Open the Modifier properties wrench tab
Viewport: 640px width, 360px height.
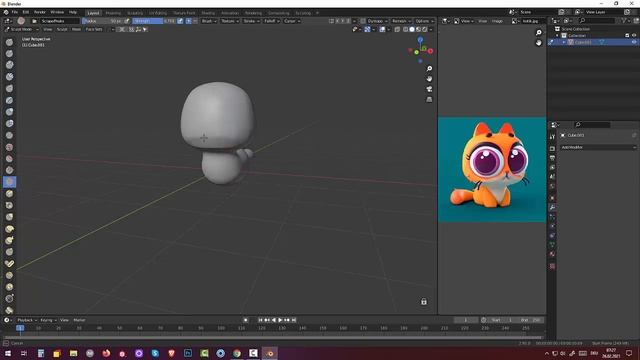(552, 207)
